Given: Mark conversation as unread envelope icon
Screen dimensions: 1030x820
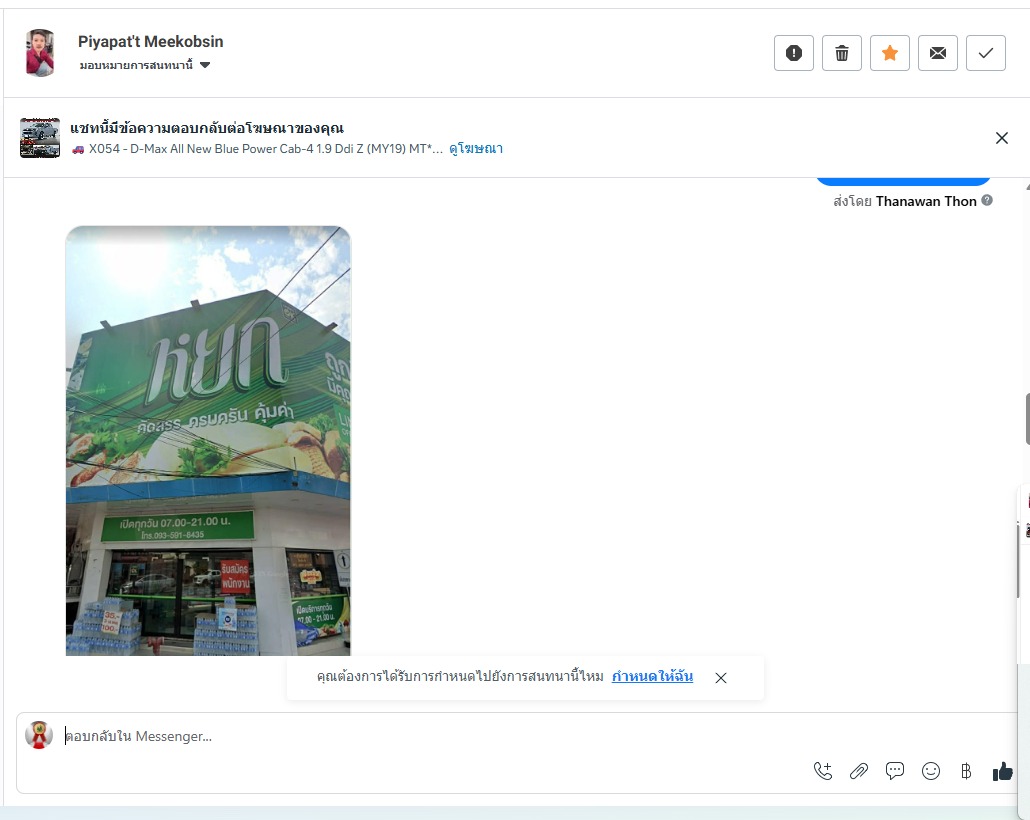Looking at the screenshot, I should click(x=937, y=53).
